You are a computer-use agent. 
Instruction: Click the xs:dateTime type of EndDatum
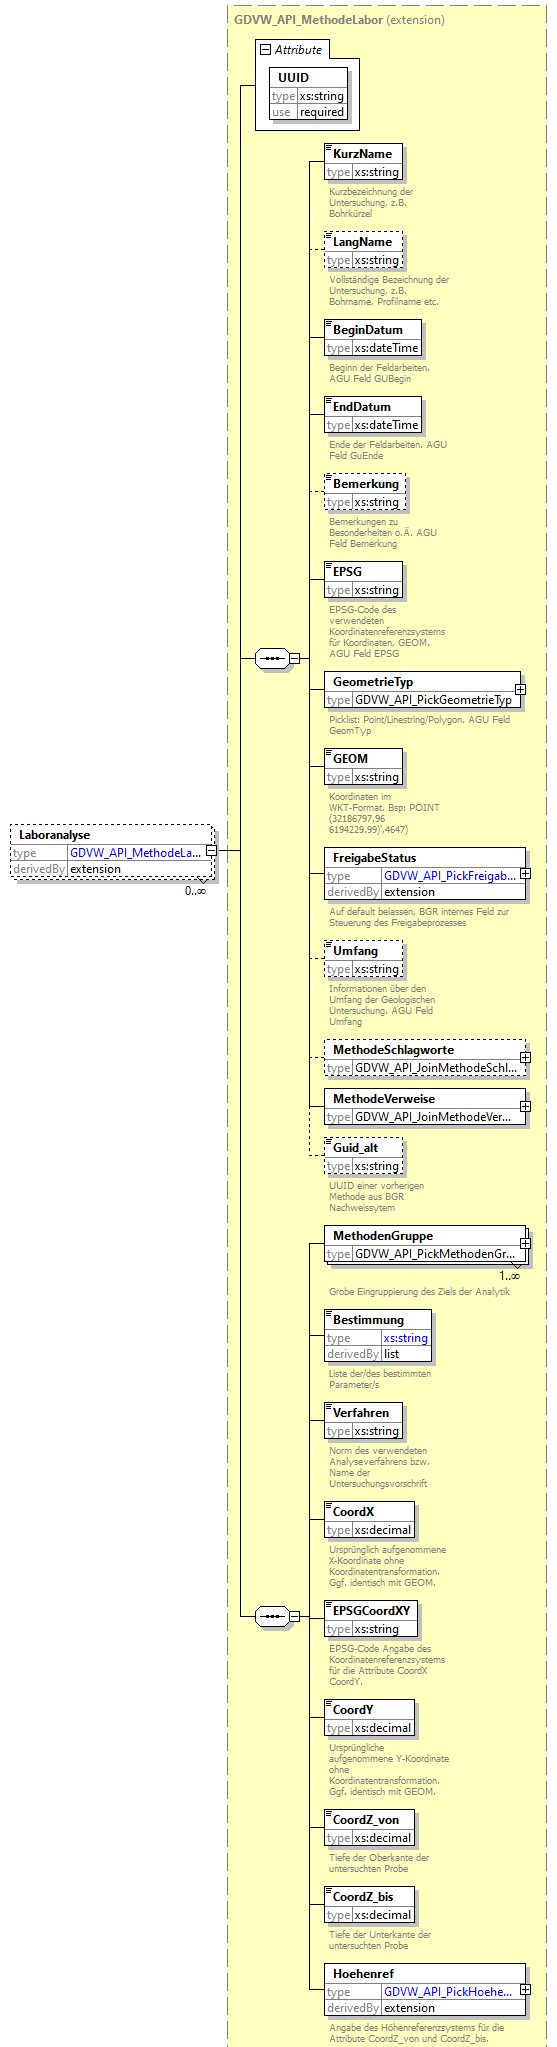click(387, 425)
